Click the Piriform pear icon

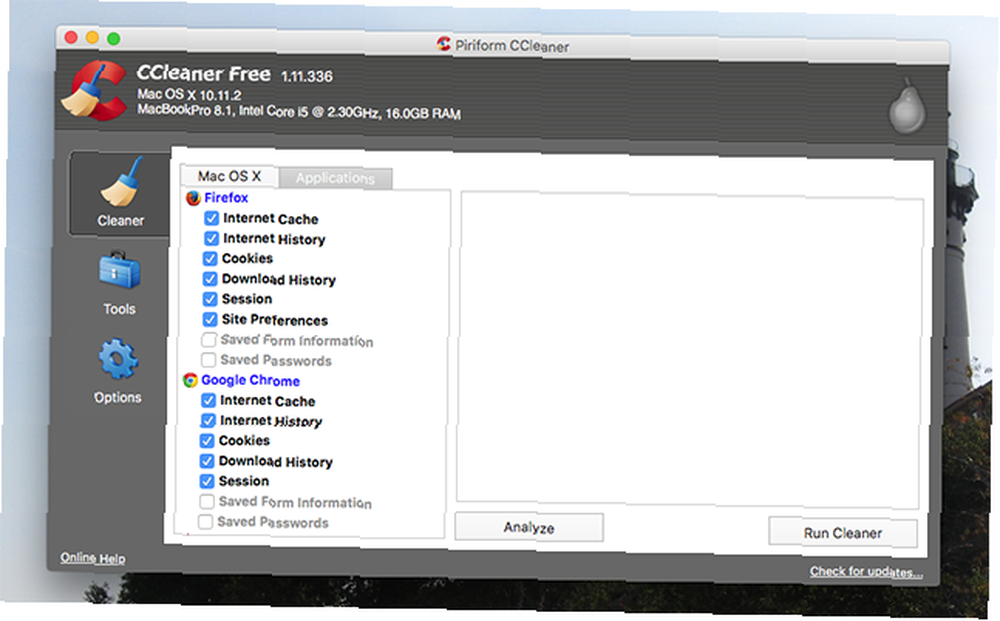coord(907,106)
